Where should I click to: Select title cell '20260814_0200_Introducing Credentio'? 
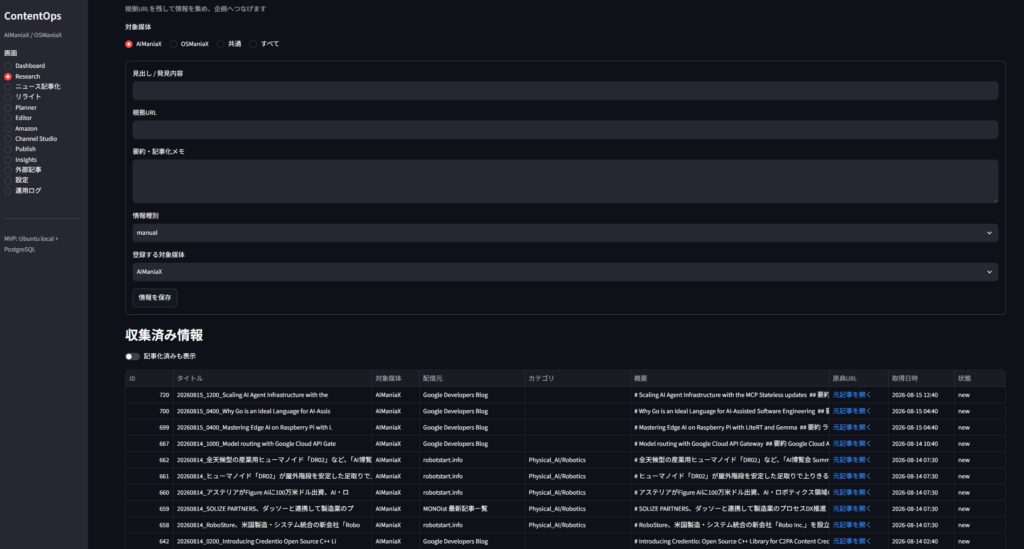click(272, 541)
